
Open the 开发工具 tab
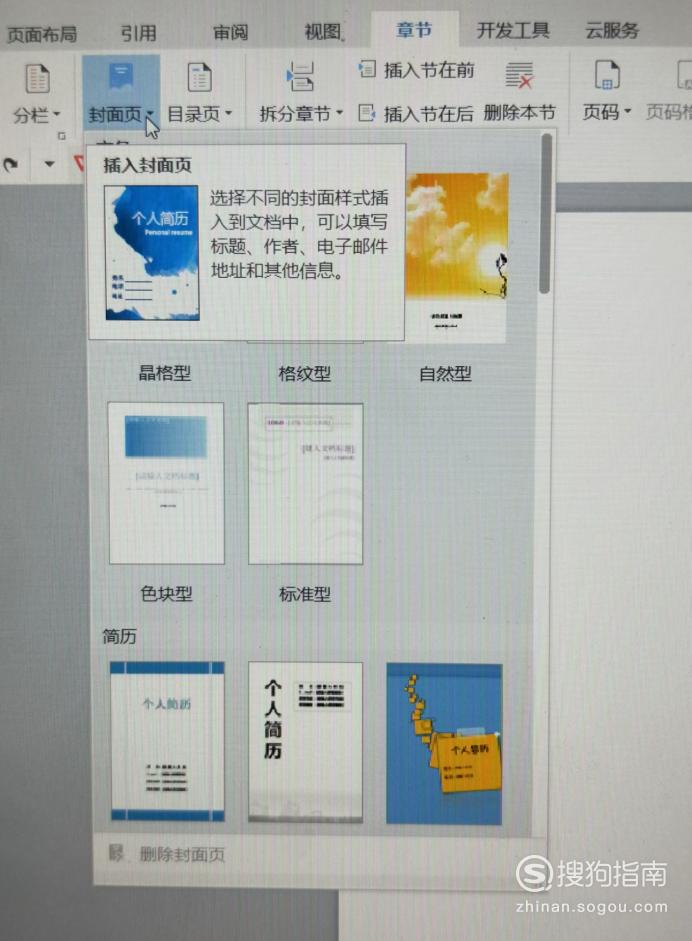pyautogui.click(x=513, y=29)
